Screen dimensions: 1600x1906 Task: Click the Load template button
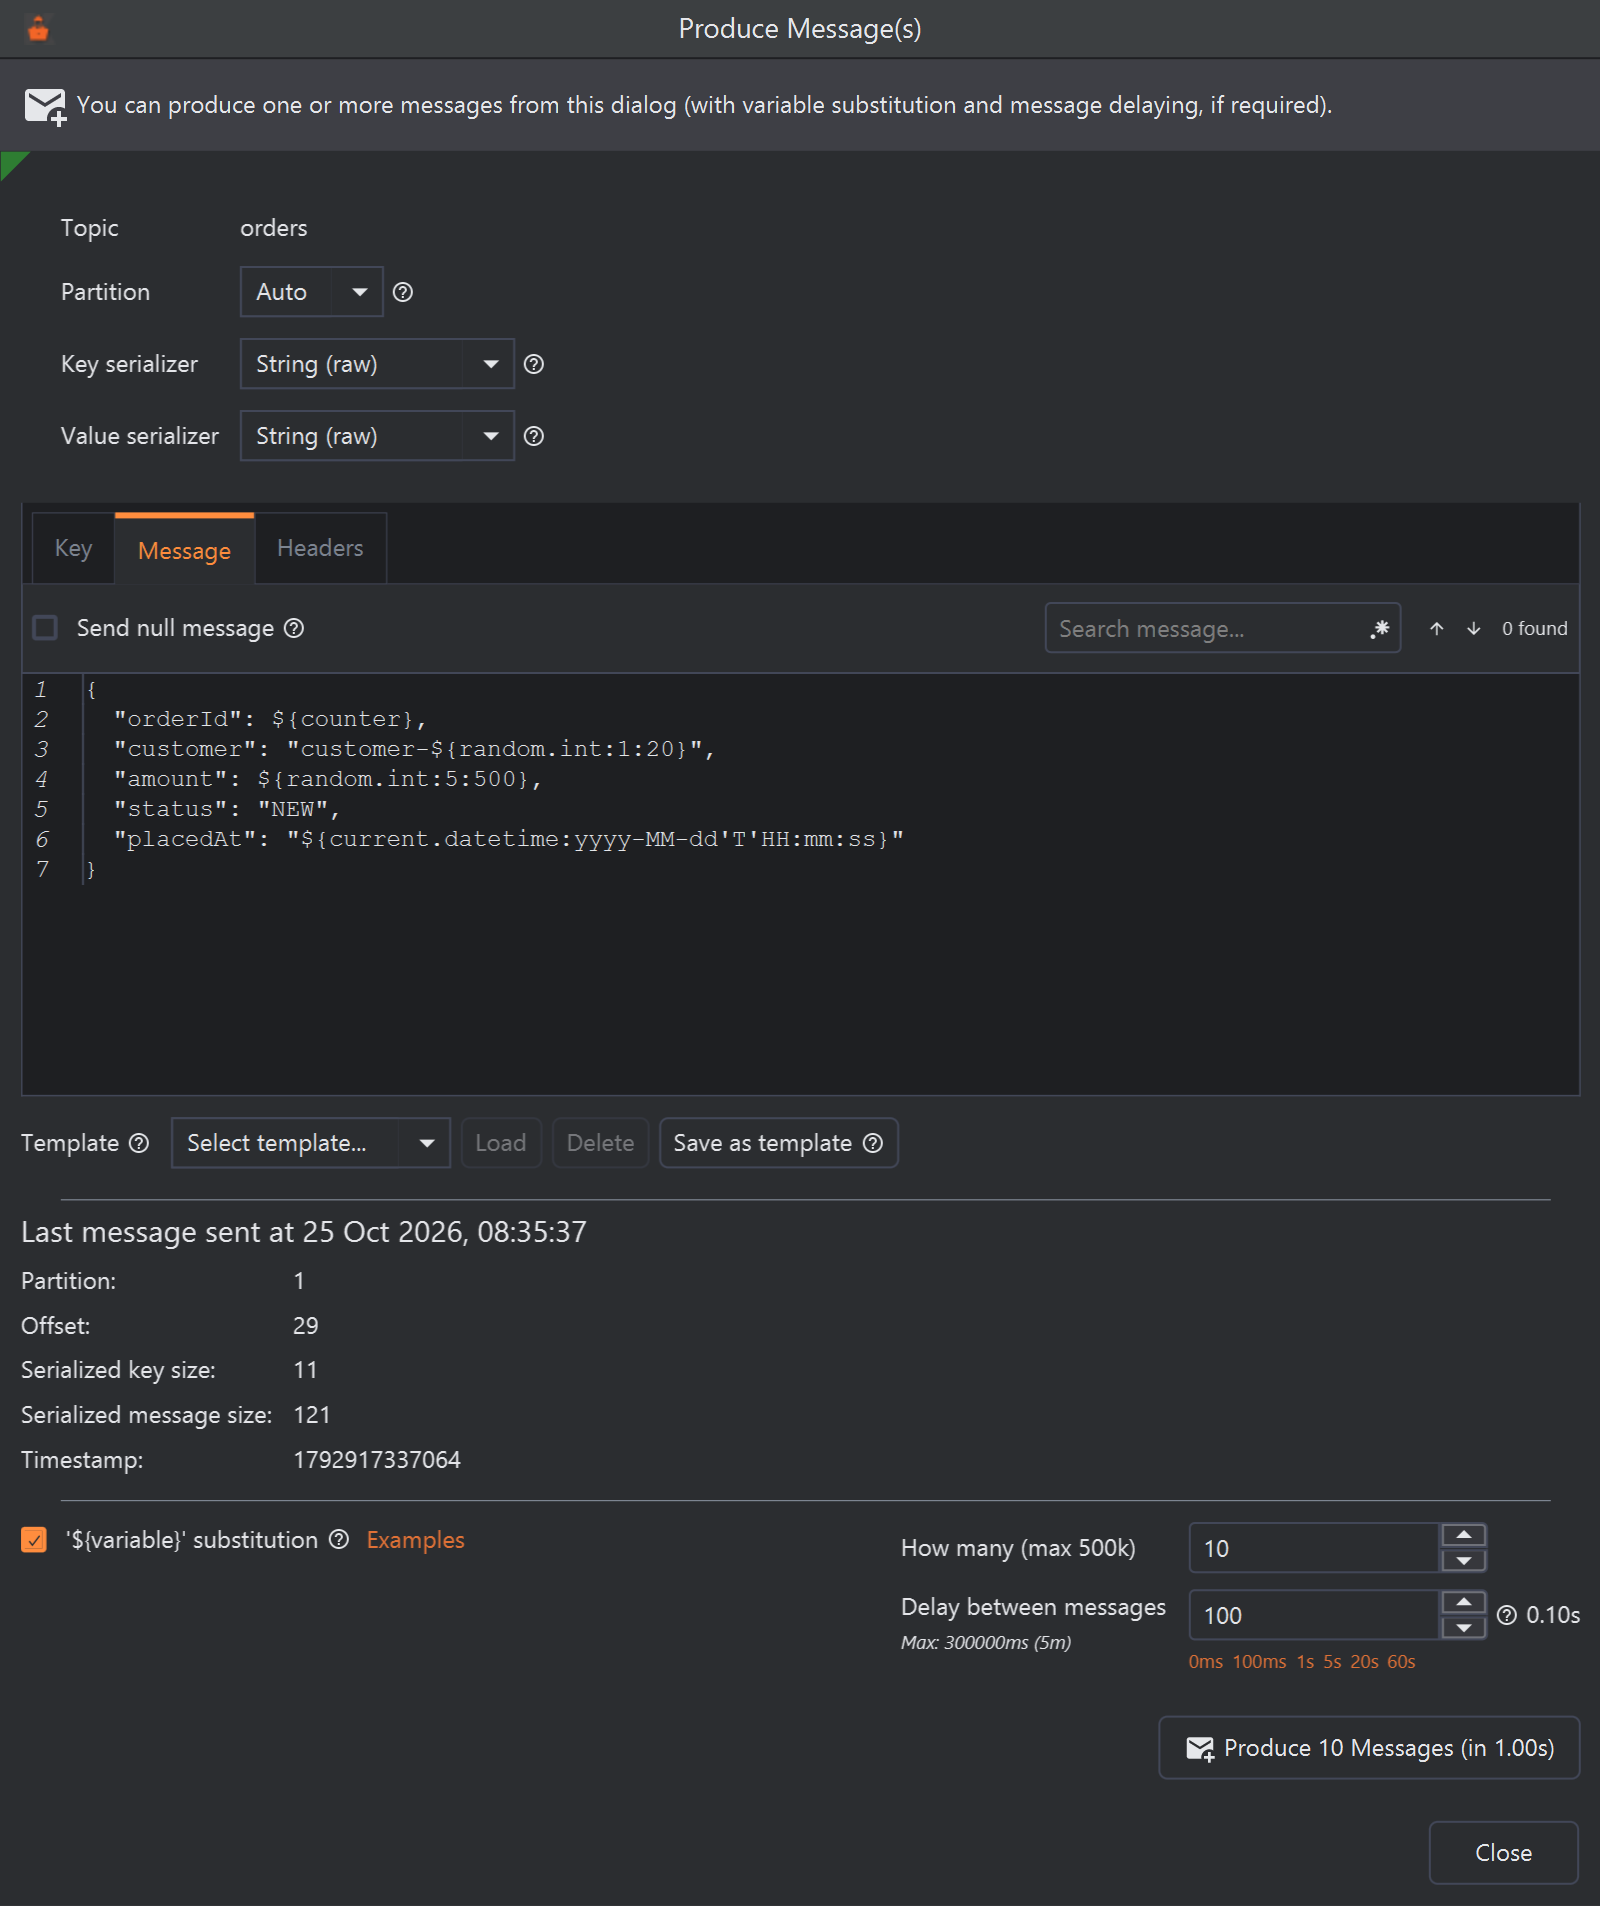[501, 1143]
